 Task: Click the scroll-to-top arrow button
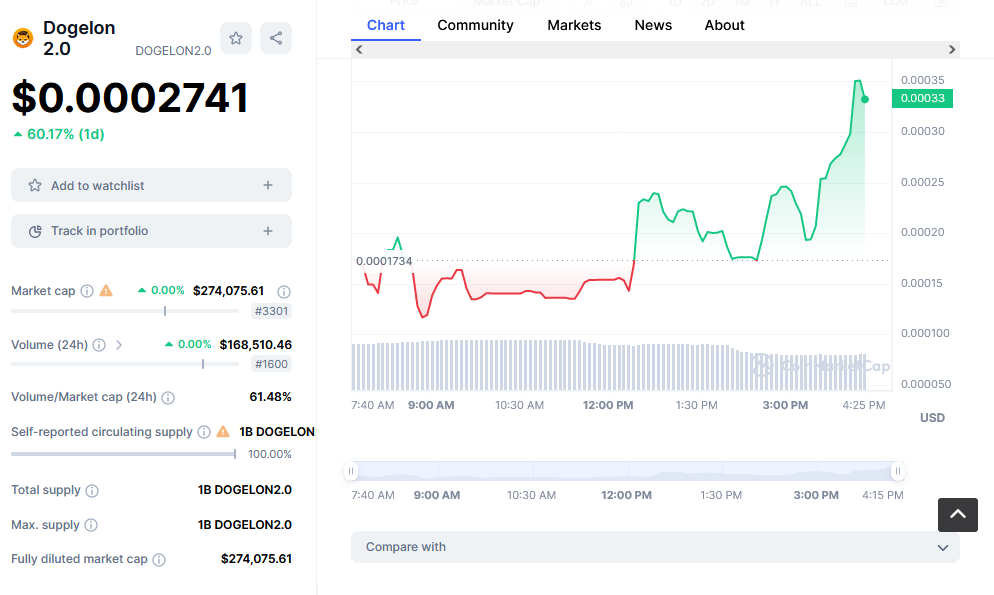958,515
